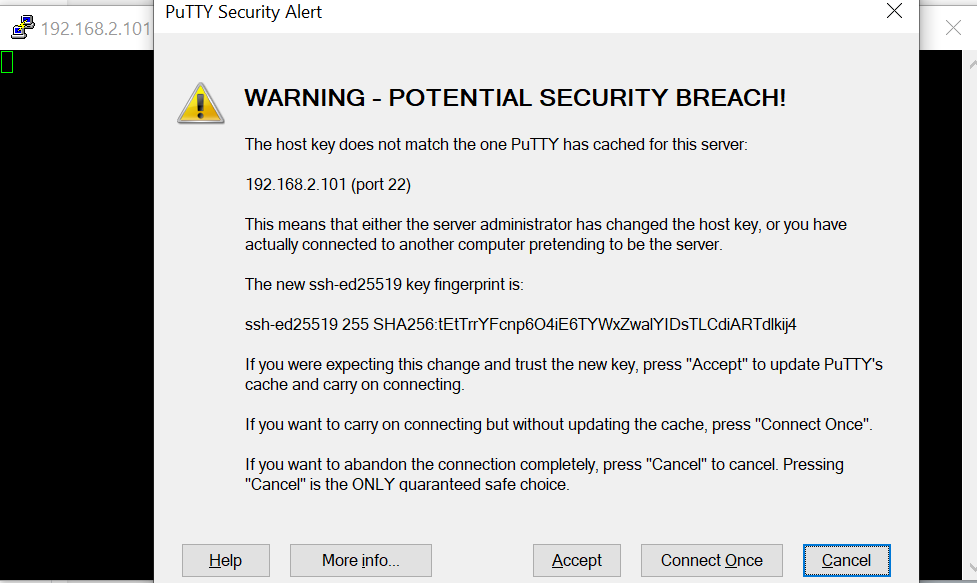This screenshot has height=583, width=977.
Task: Click the yellow warning triangle icon
Action: pyautogui.click(x=201, y=102)
